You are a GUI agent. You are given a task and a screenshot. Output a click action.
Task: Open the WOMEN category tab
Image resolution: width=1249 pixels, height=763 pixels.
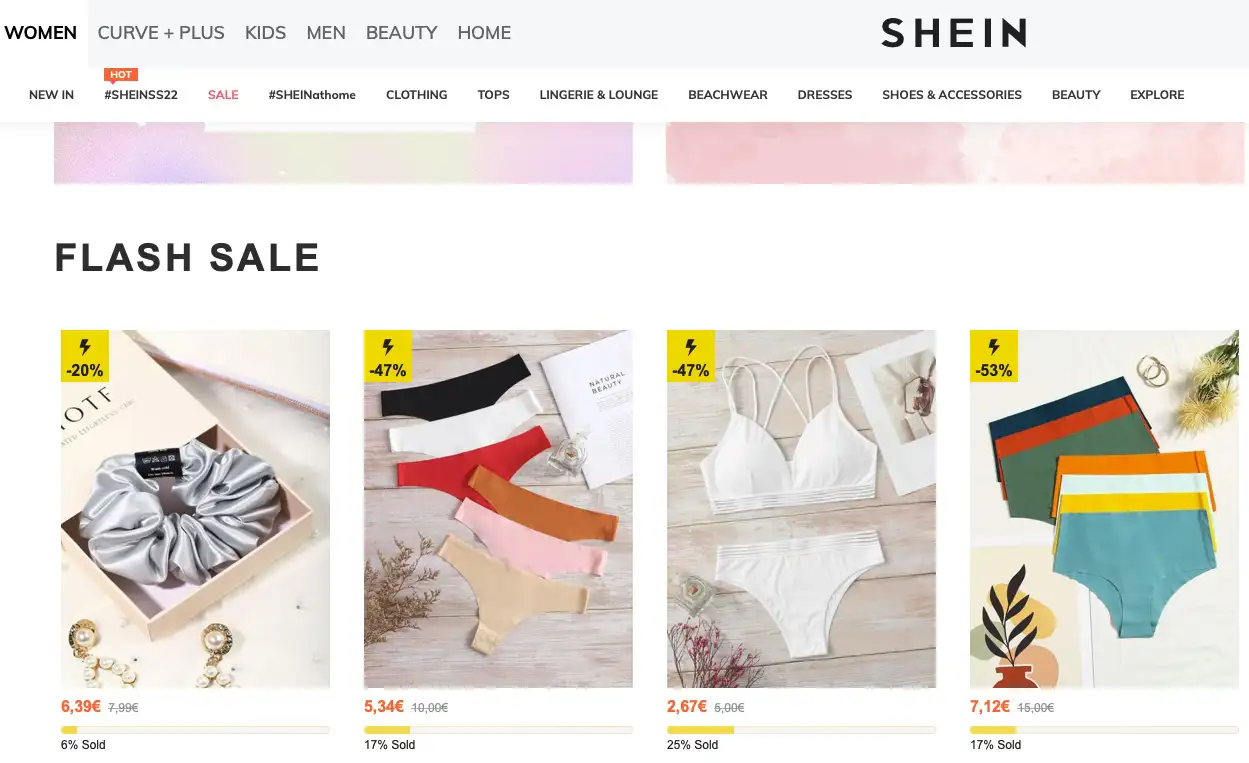[41, 33]
